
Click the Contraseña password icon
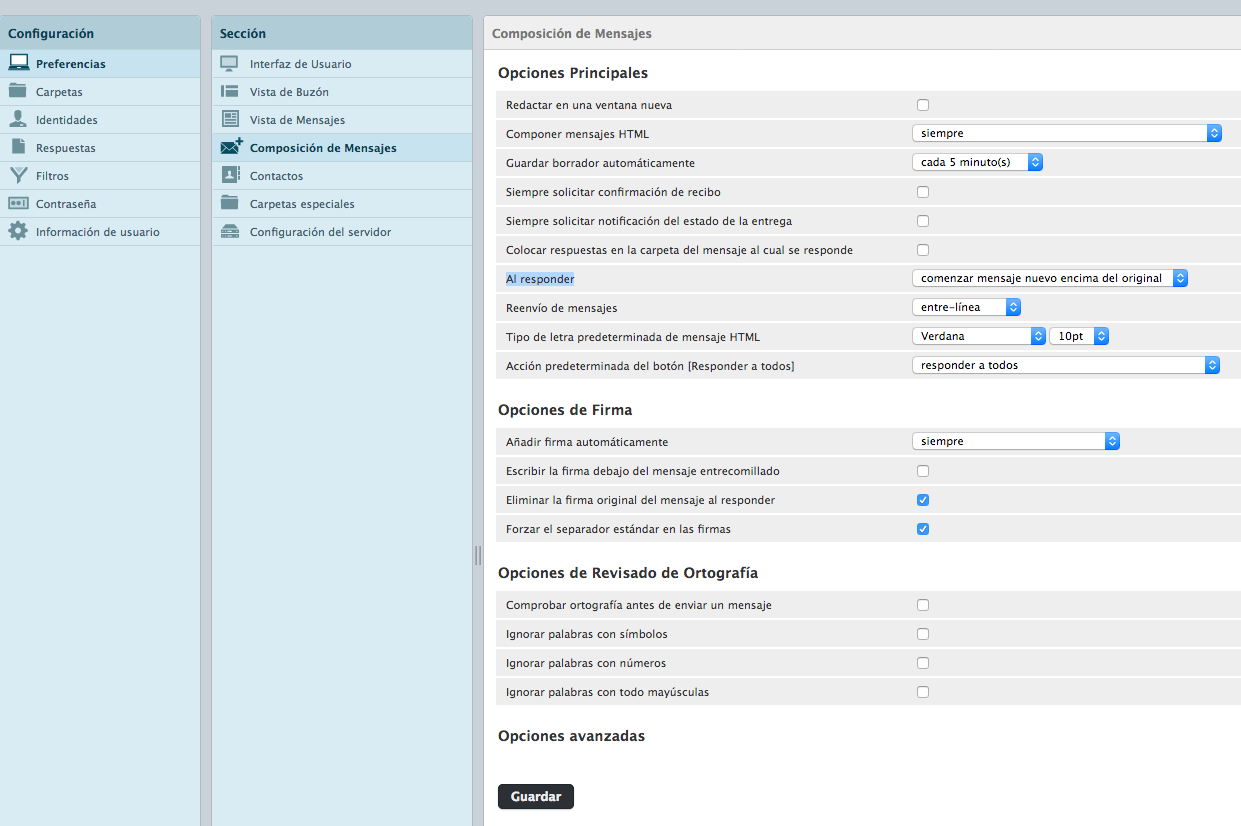18,203
